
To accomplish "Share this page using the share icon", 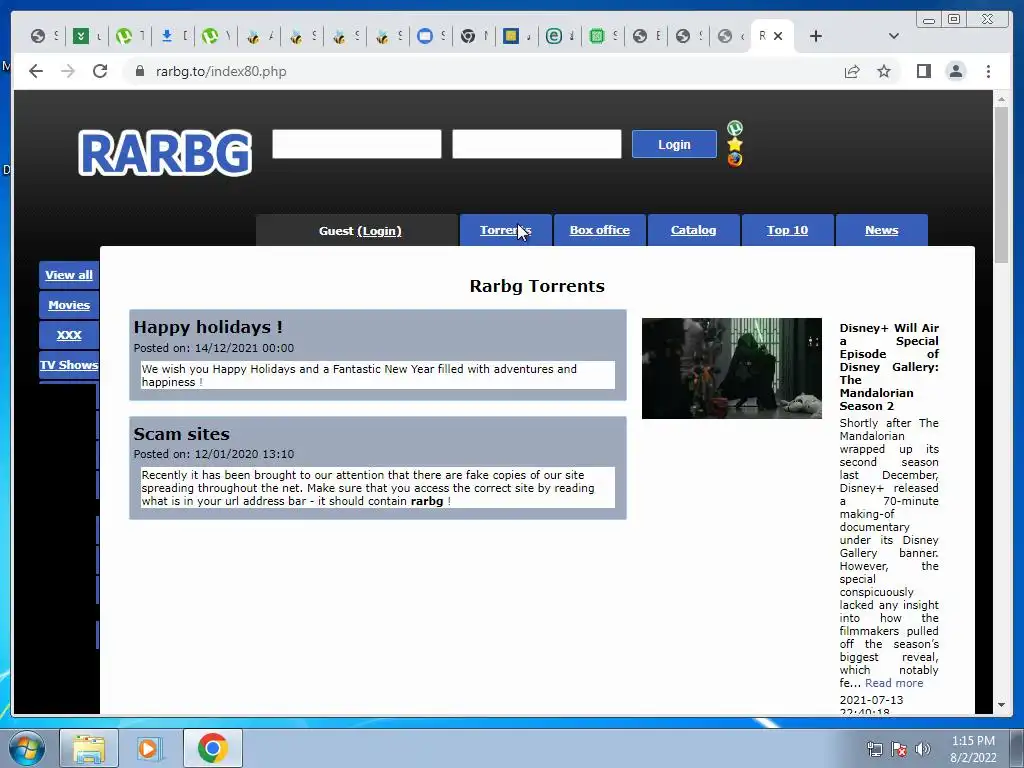I will click(852, 71).
